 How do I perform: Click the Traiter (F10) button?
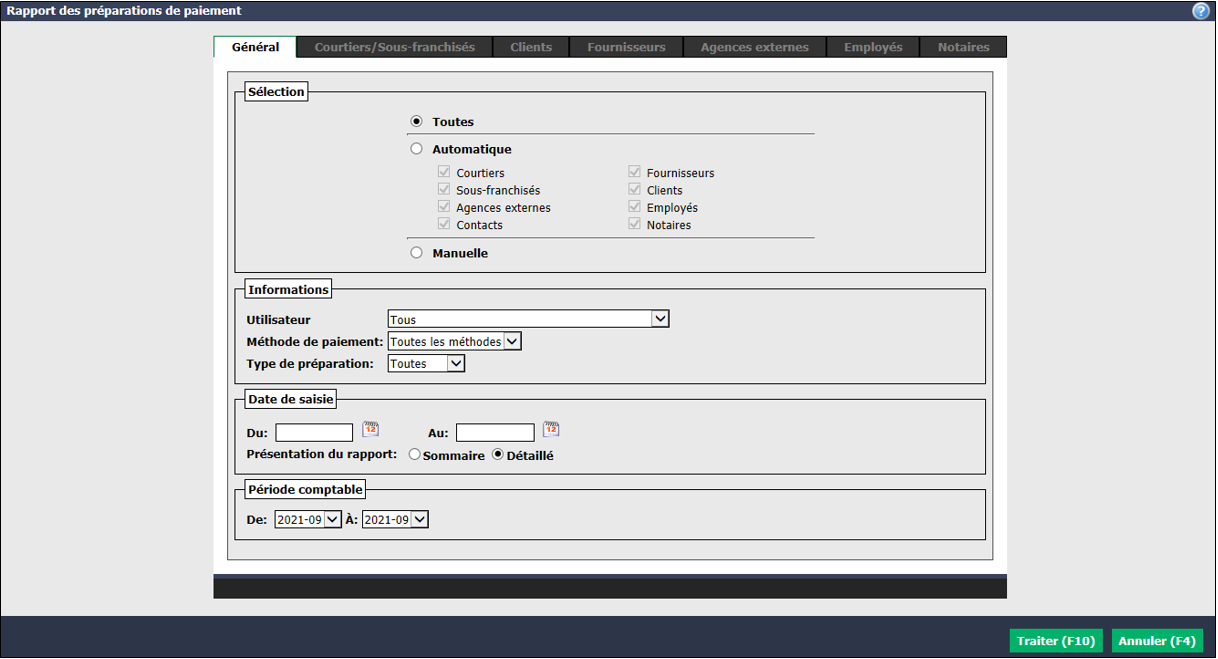click(x=1056, y=641)
